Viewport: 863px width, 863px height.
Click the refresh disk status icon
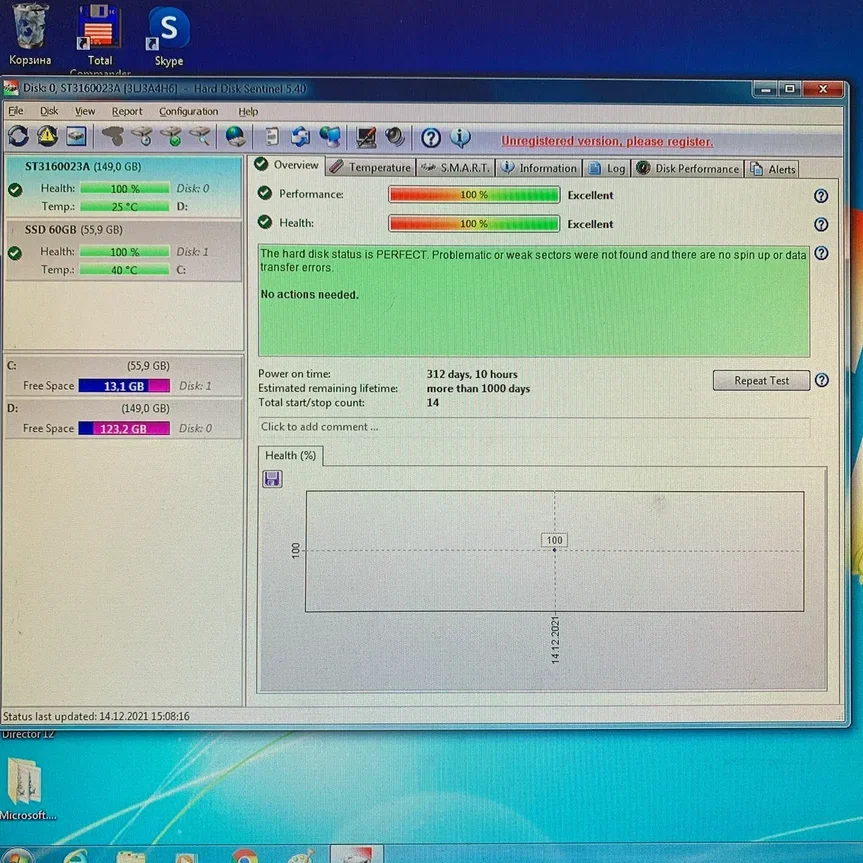click(19, 136)
